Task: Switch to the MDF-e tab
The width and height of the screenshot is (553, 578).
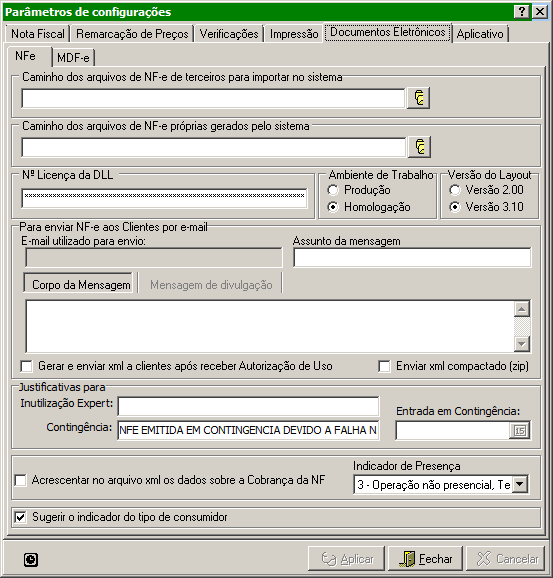Action: 73,58
